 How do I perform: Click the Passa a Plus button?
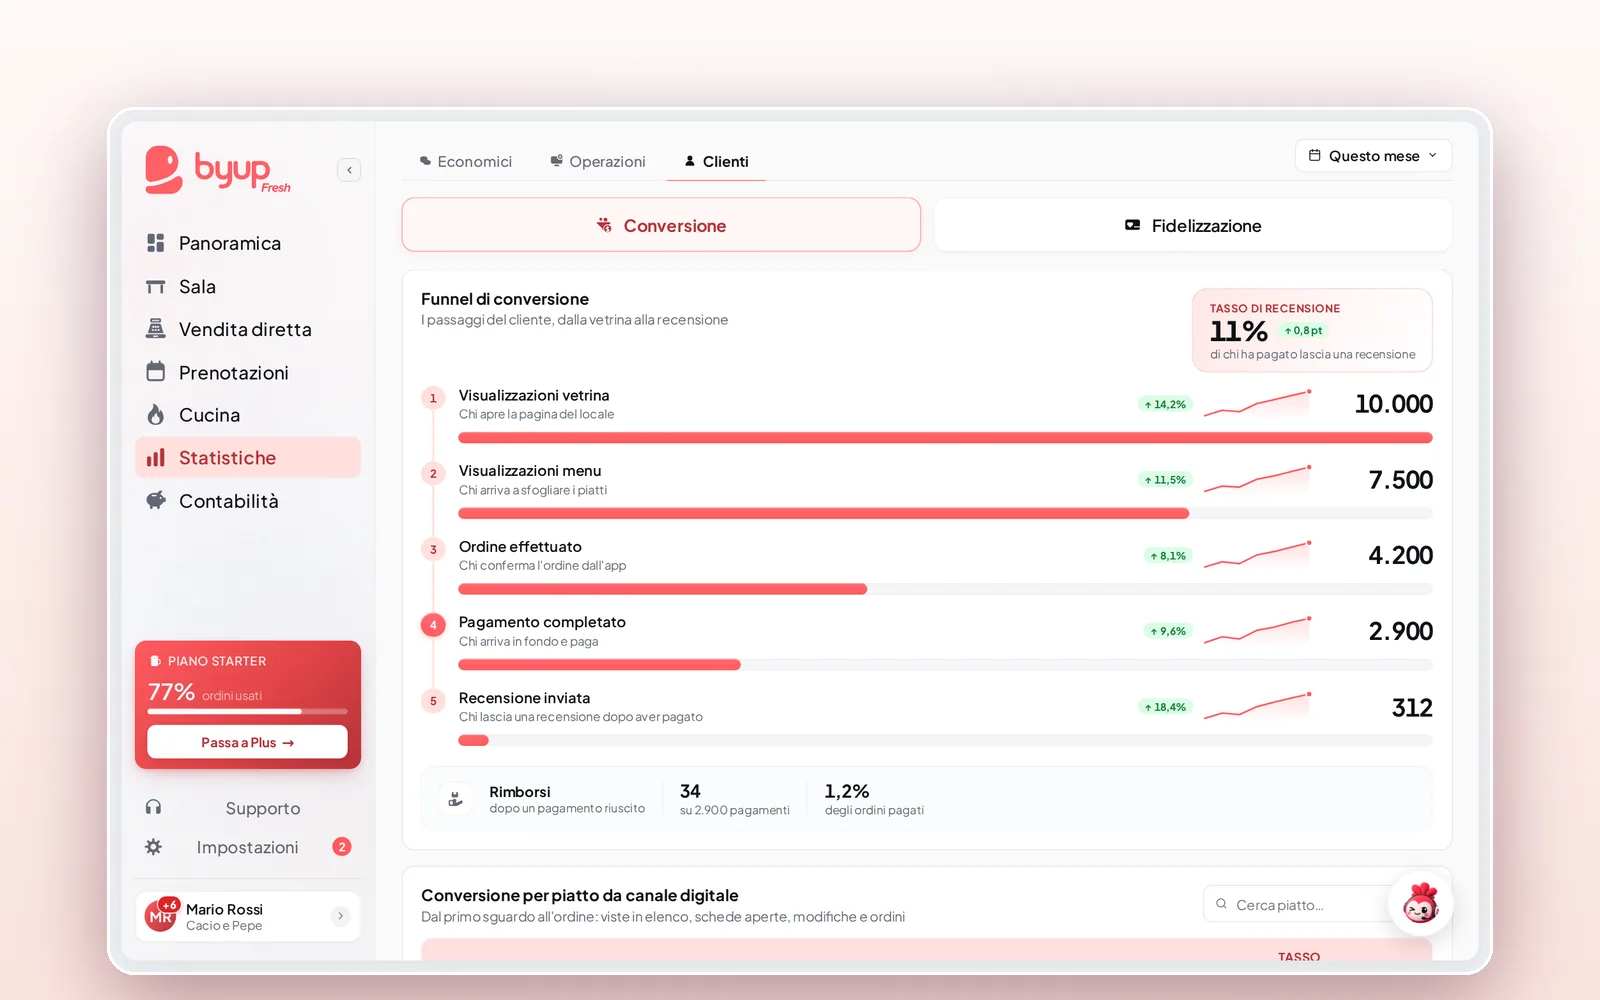tap(247, 742)
